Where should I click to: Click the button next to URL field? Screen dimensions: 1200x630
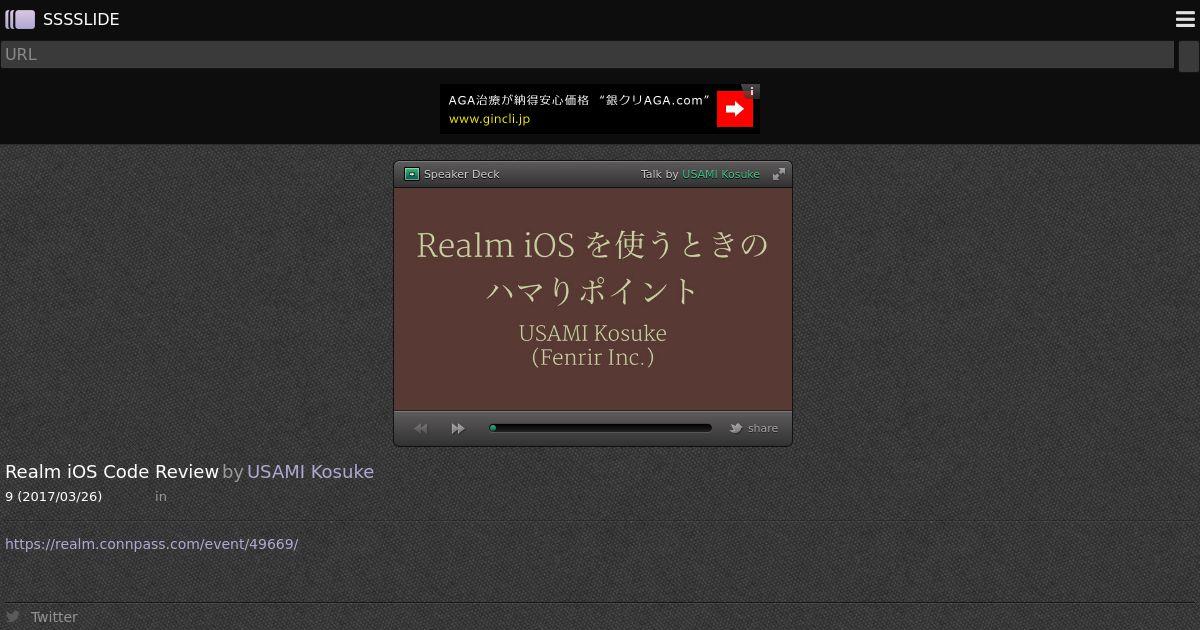[1188, 56]
